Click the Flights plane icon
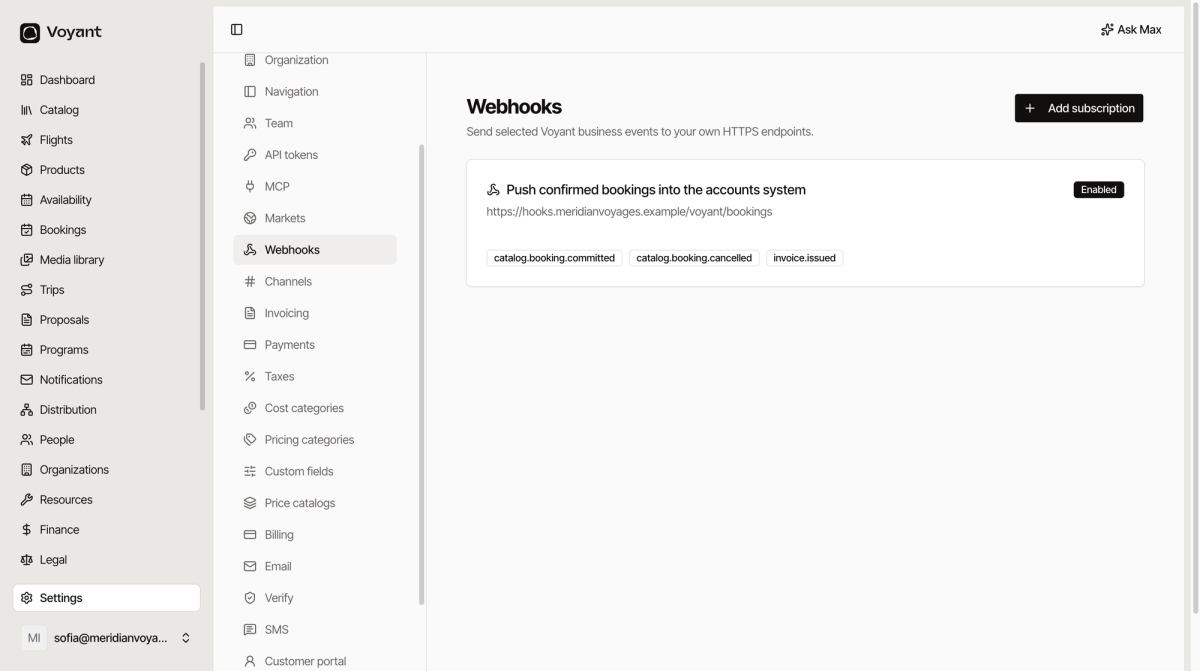 click(27, 140)
